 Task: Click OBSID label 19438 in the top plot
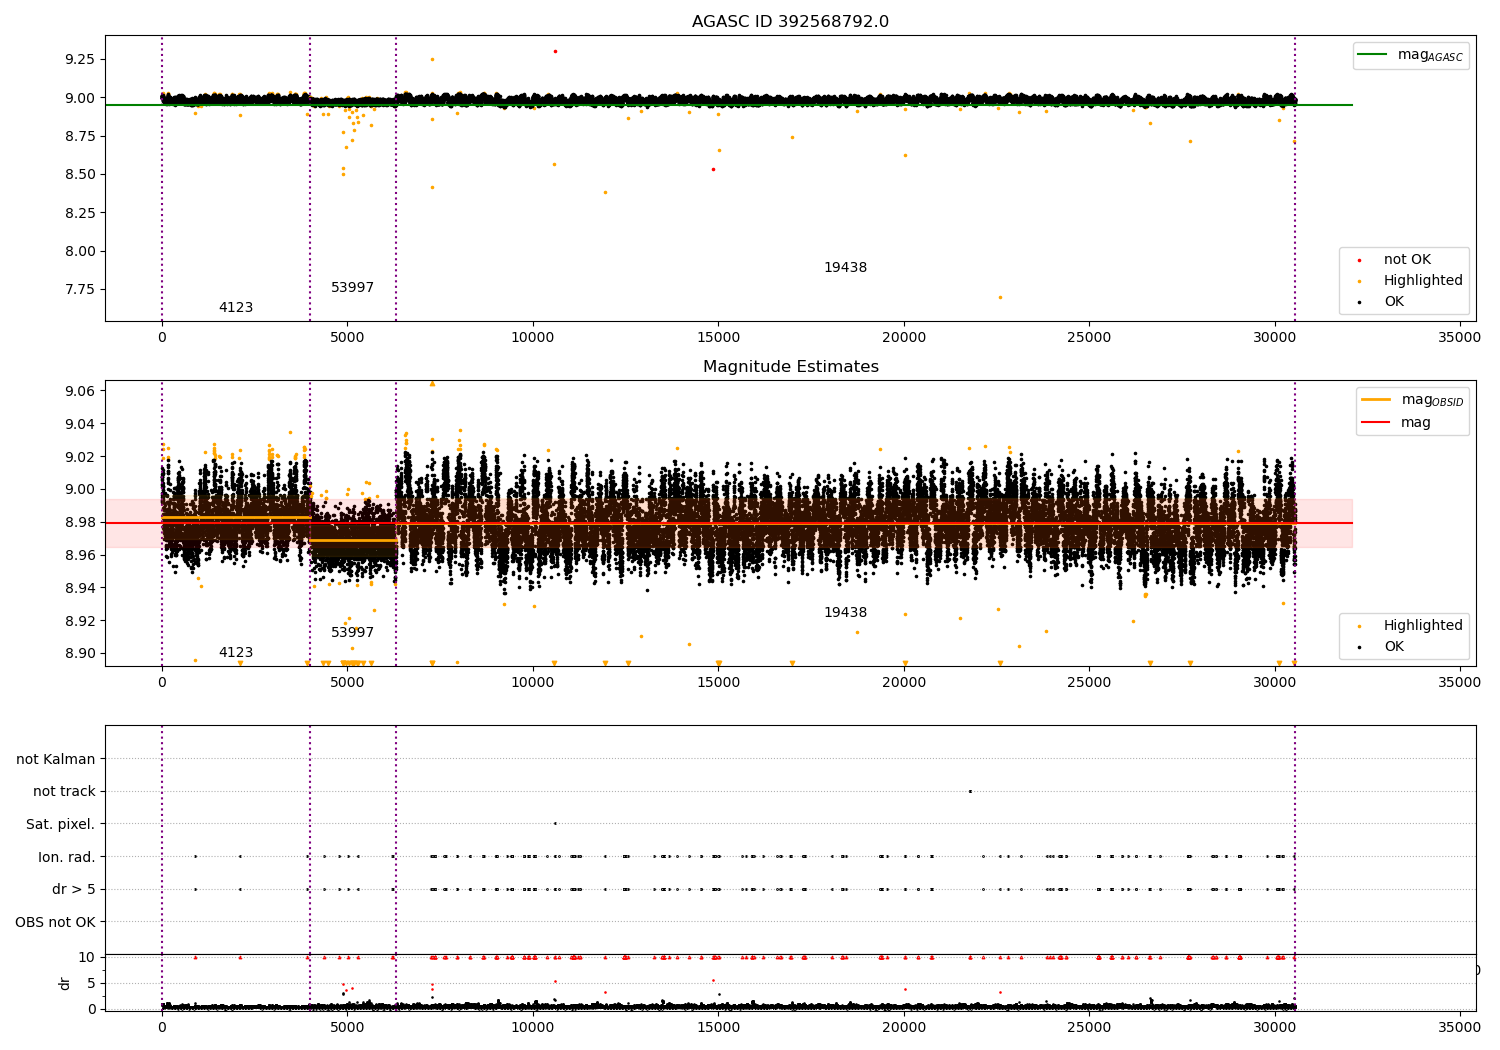[845, 268]
